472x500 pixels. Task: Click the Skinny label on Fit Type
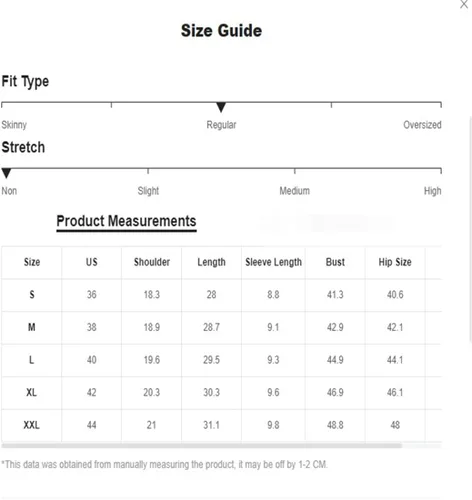click(x=14, y=125)
